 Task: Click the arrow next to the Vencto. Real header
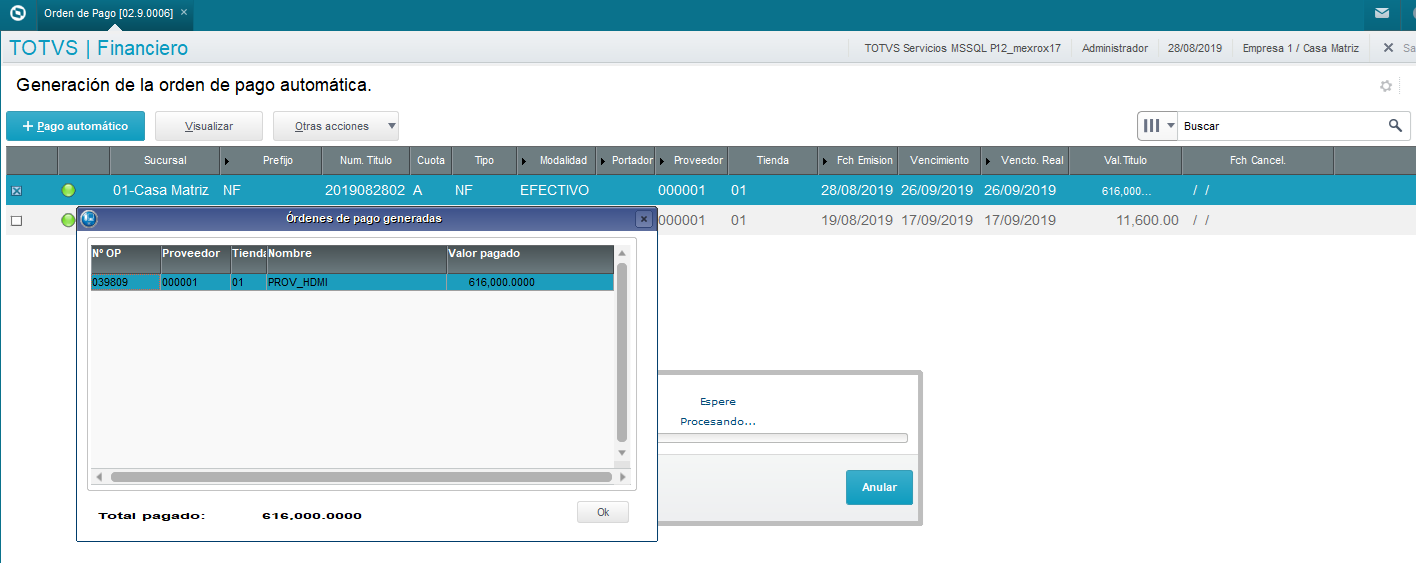coord(988,161)
